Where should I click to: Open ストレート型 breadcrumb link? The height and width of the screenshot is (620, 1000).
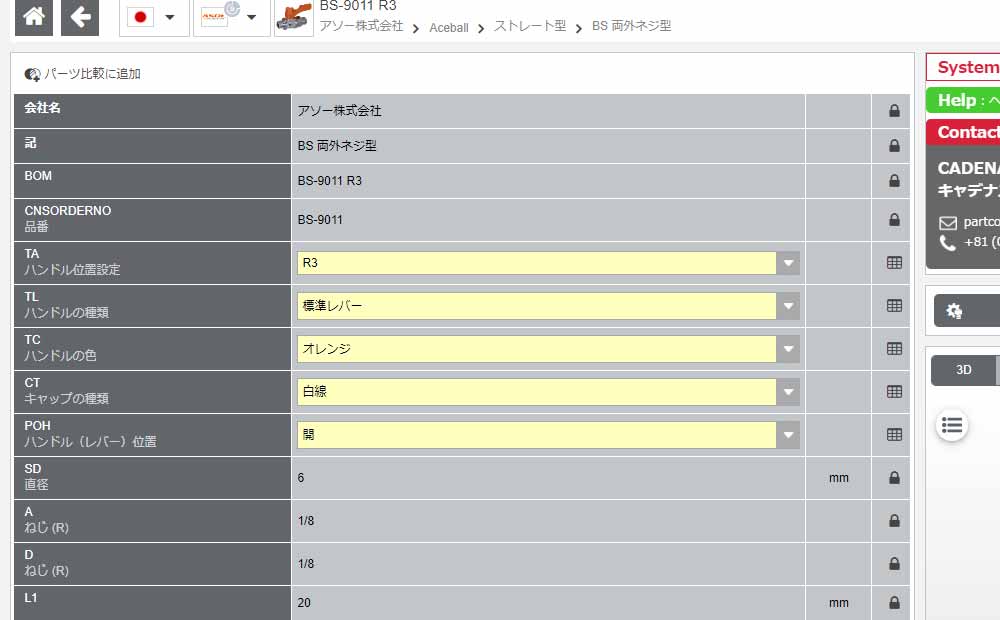click(x=530, y=26)
